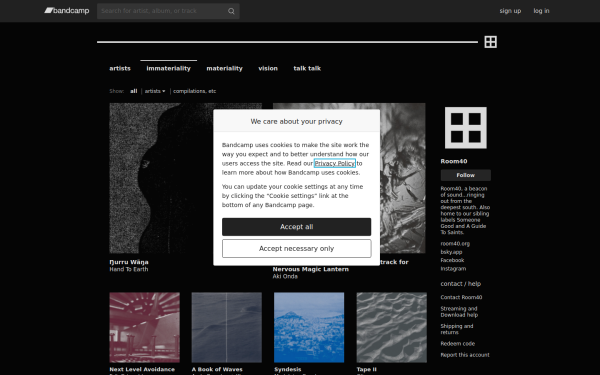
Task: Click the Room40 grid icon beside header bar
Action: [x=490, y=42]
